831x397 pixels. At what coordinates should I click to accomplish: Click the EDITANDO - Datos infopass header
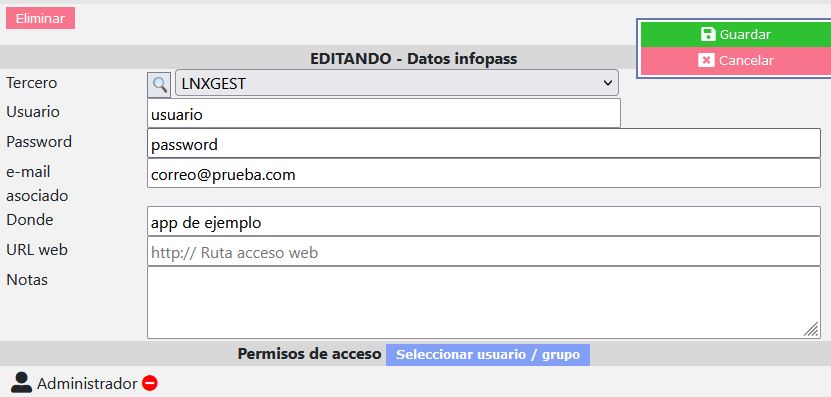[x=413, y=58]
